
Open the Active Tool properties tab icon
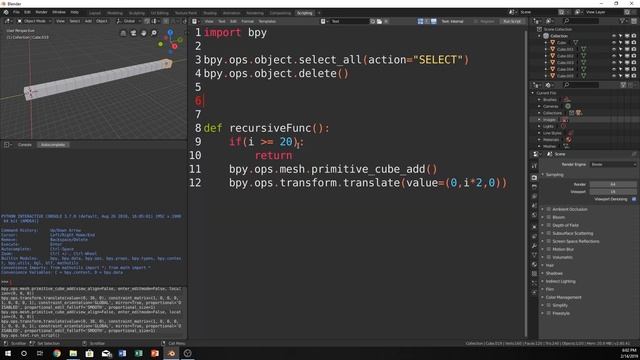point(534,166)
